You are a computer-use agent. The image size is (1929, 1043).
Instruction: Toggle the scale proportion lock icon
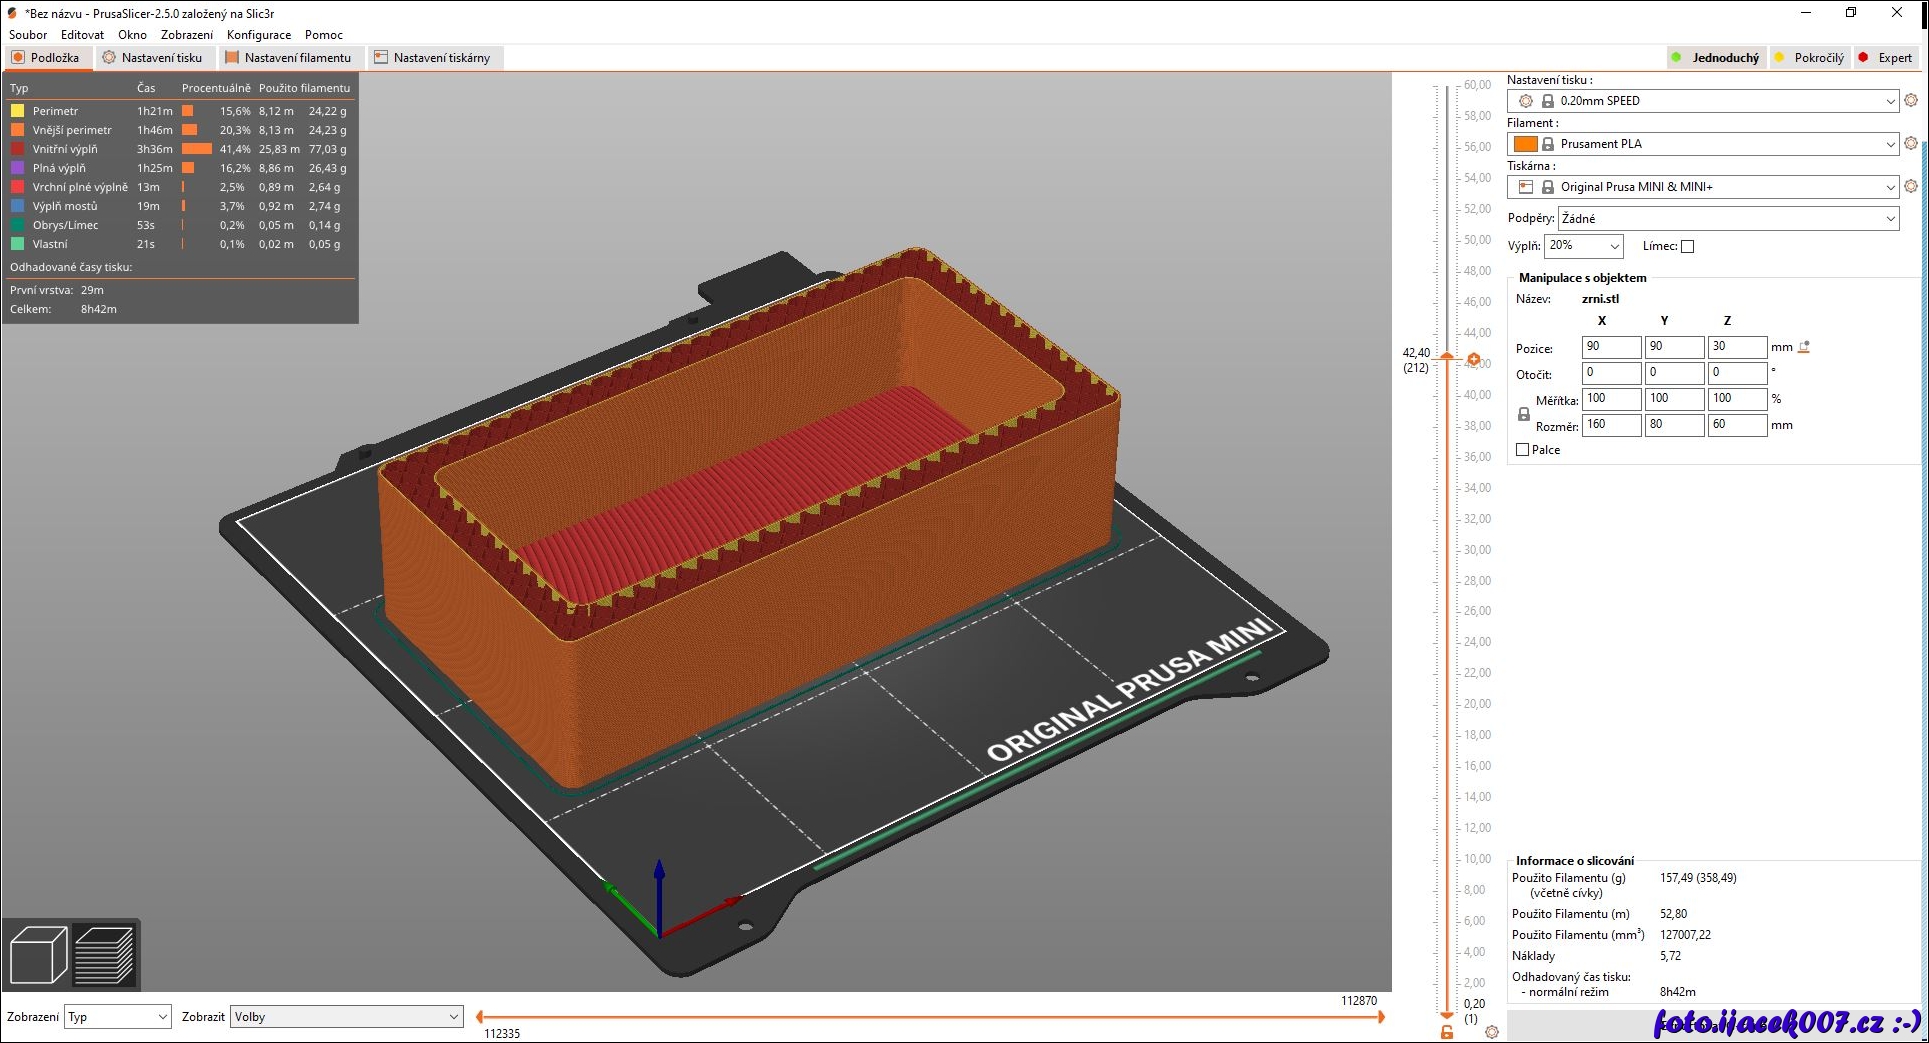(1523, 414)
